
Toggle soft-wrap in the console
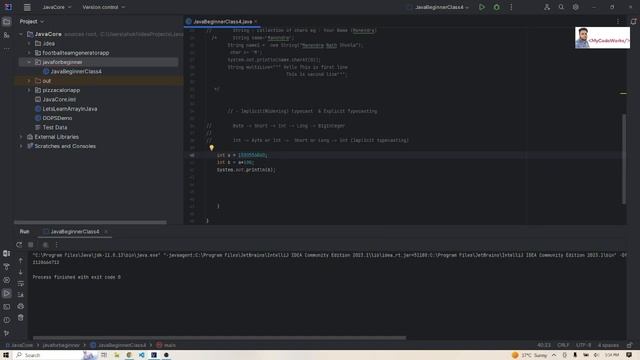click(x=20, y=283)
